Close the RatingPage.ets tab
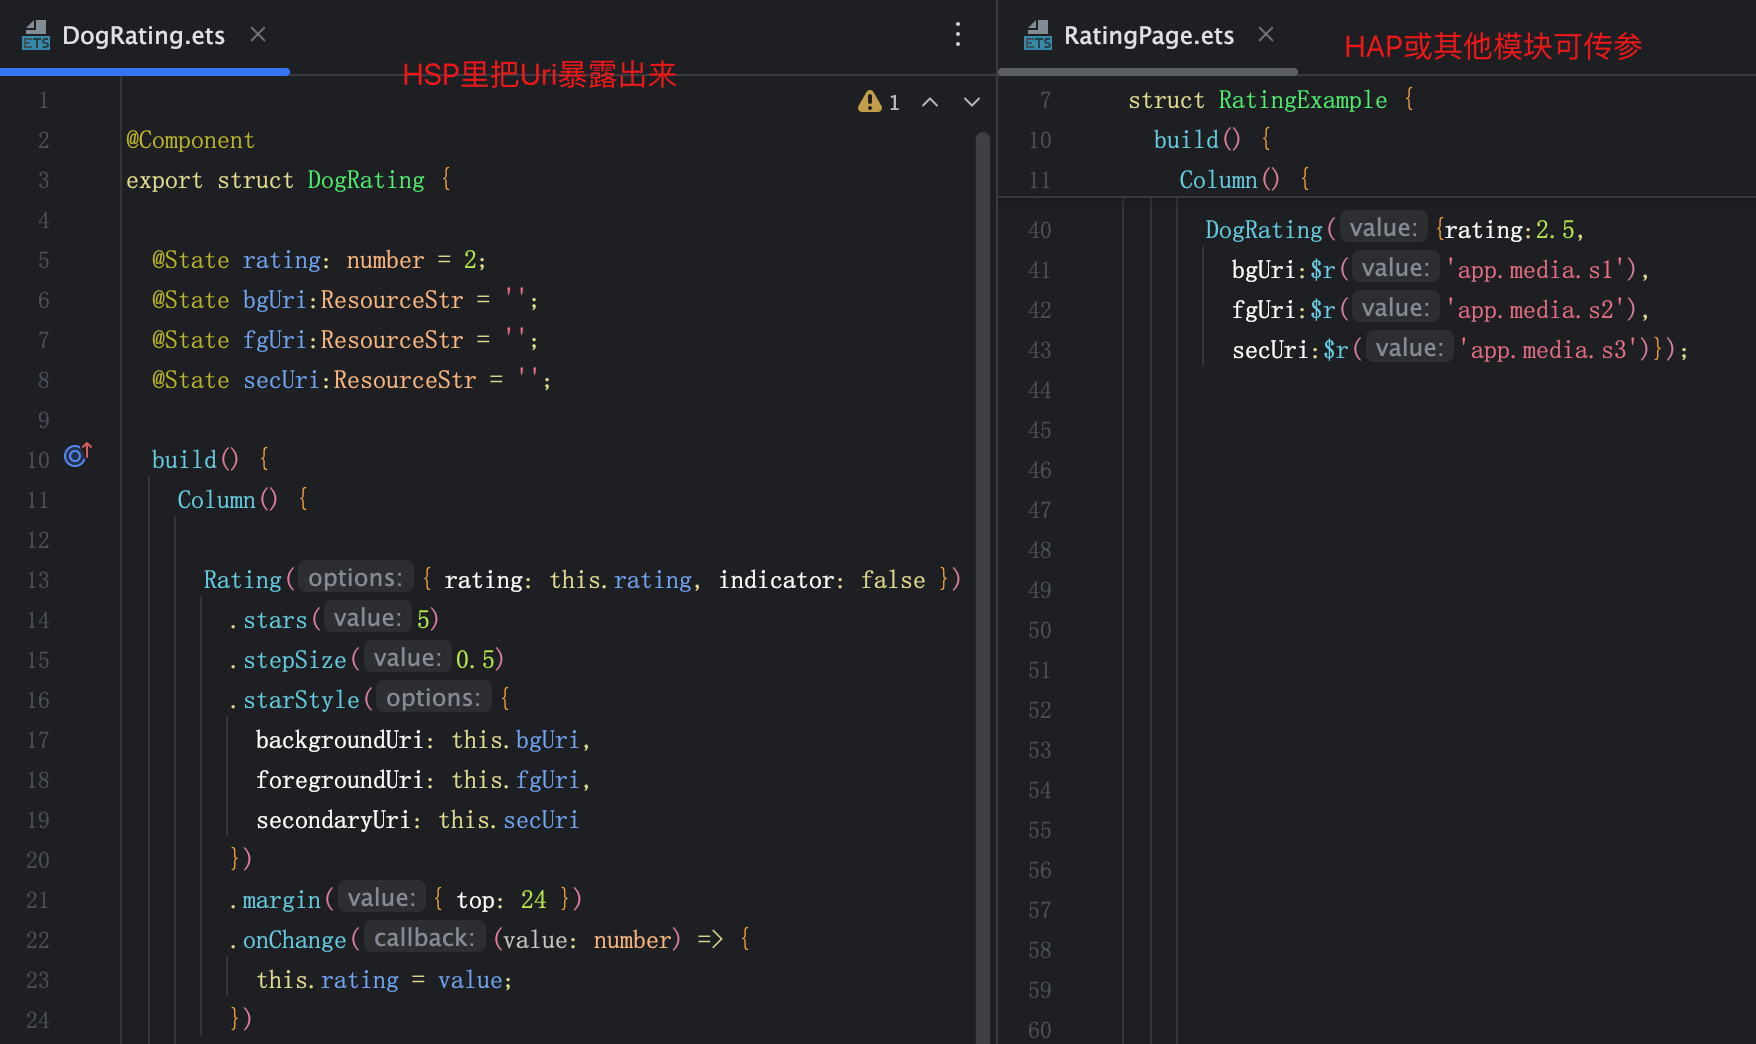The image size is (1756, 1044). click(1266, 35)
